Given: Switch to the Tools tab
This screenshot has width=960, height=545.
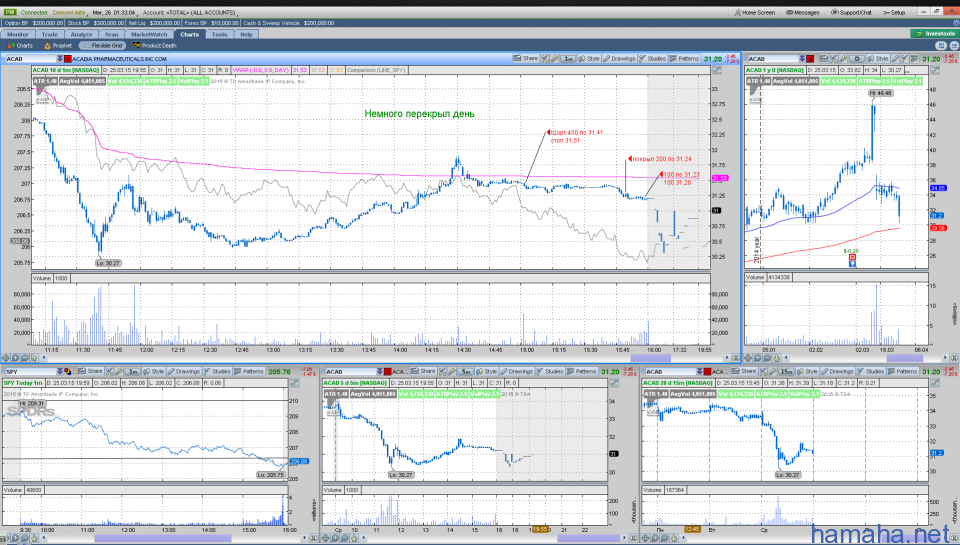Looking at the screenshot, I should tap(219, 34).
